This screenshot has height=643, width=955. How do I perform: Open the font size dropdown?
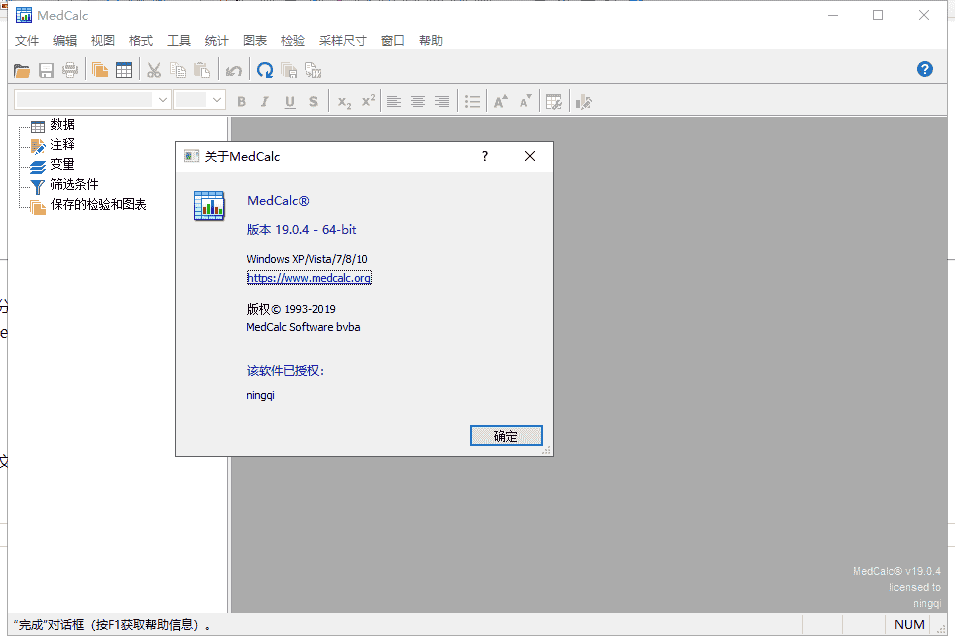click(216, 100)
